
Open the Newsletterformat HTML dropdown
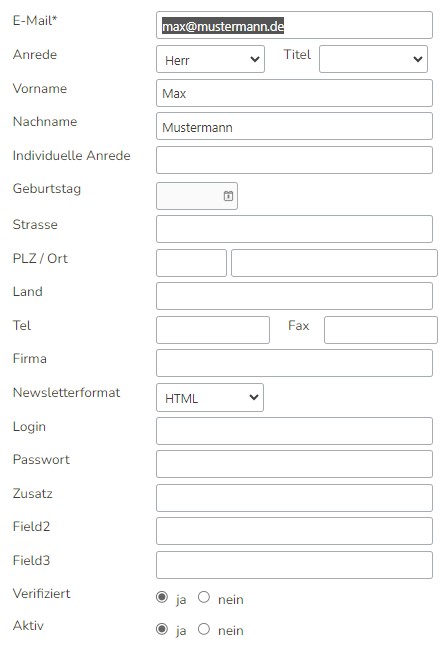pyautogui.click(x=210, y=398)
